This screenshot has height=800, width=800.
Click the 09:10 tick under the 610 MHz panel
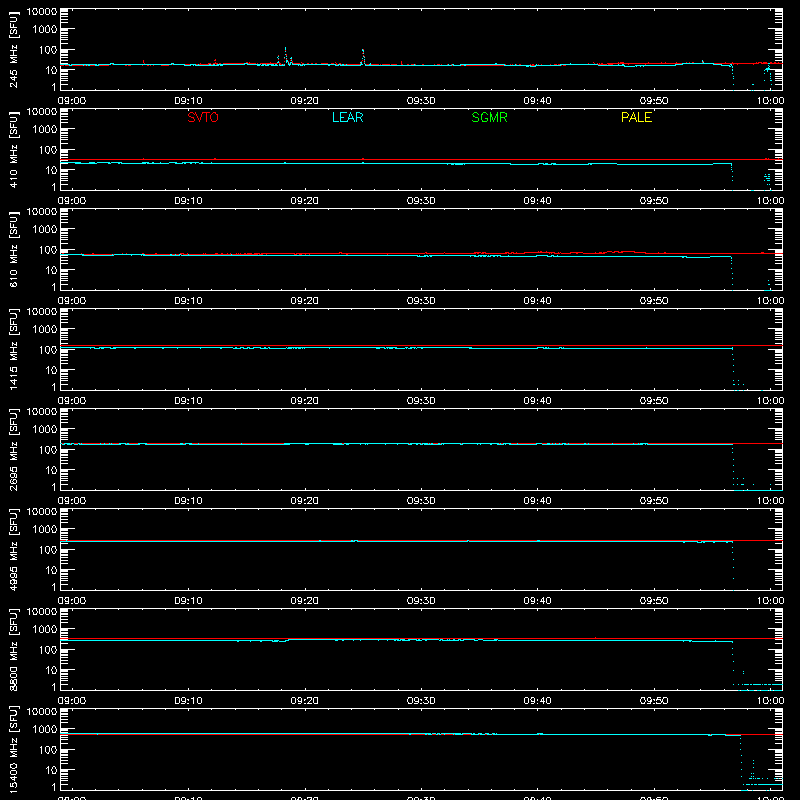(188, 301)
